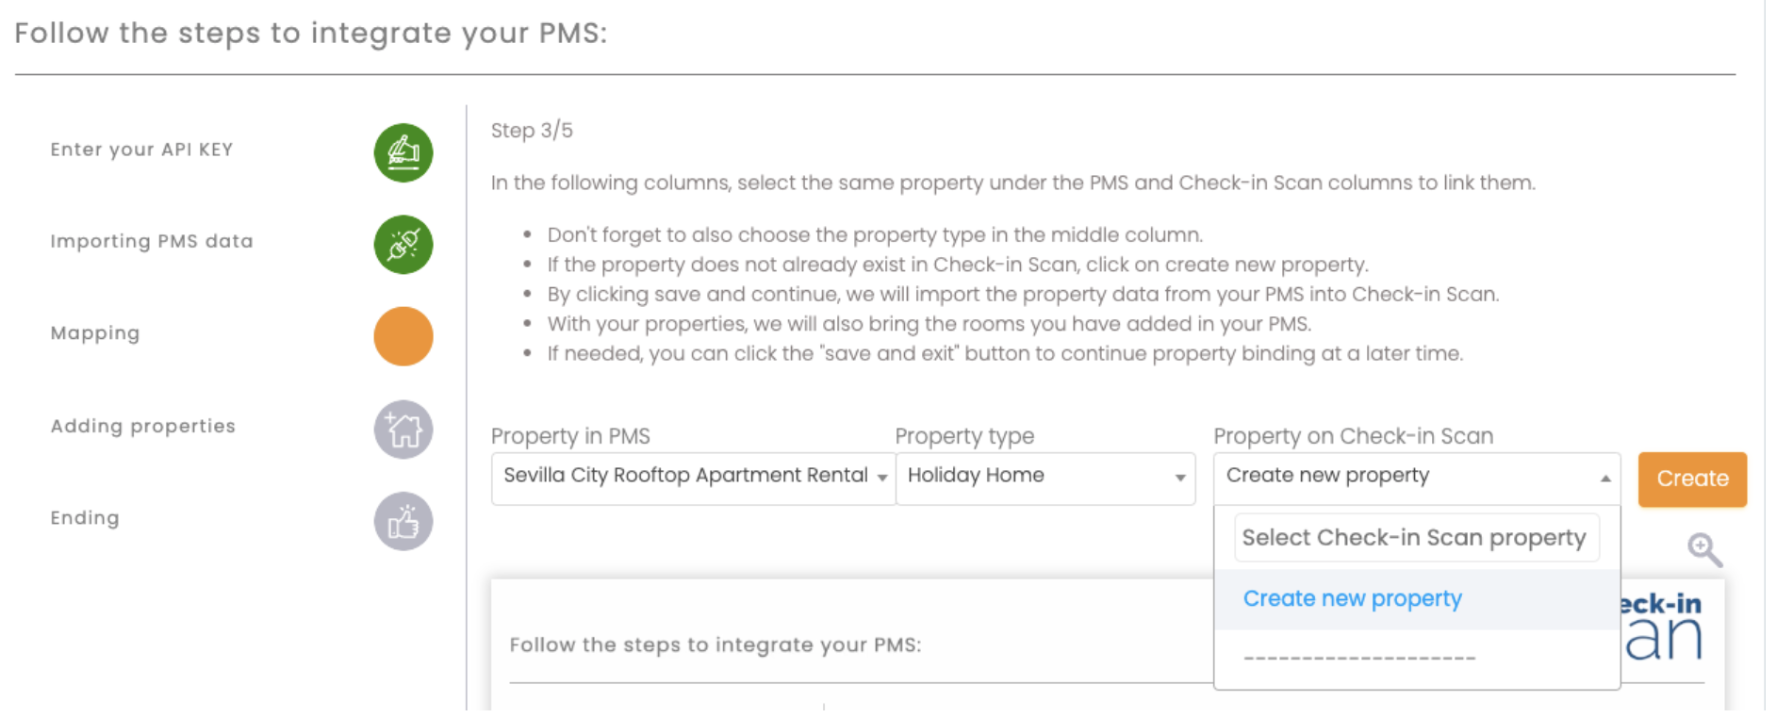Screen dimensions: 1766x724
Task: Click the Check-in Scan logo
Action: coord(1662,628)
